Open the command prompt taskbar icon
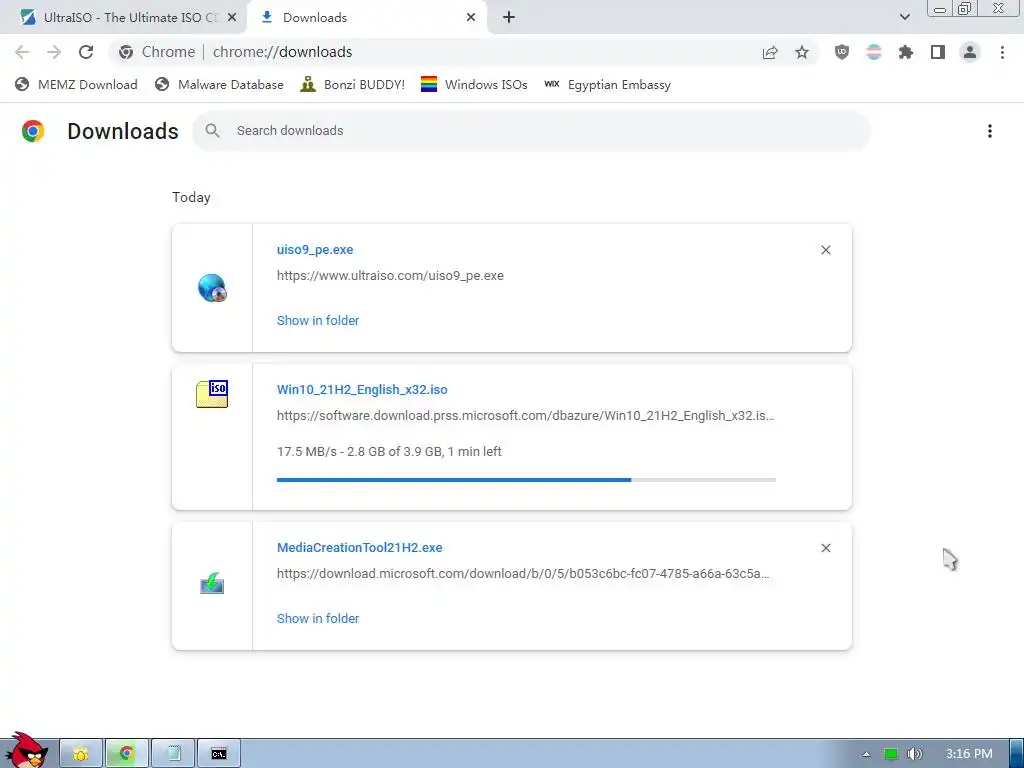Image resolution: width=1024 pixels, height=768 pixels. click(x=219, y=754)
